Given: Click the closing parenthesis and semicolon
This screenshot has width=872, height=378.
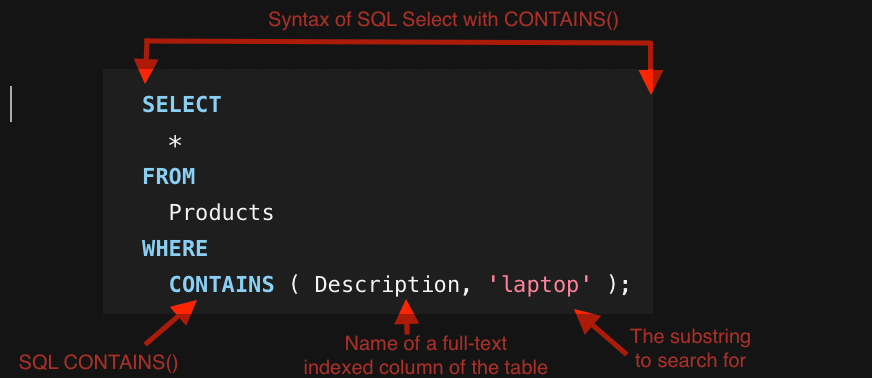Looking at the screenshot, I should pyautogui.click(x=618, y=286).
